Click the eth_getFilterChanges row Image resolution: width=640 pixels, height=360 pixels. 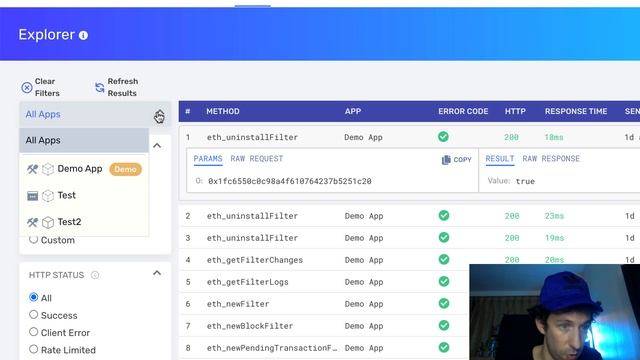[x=409, y=260]
